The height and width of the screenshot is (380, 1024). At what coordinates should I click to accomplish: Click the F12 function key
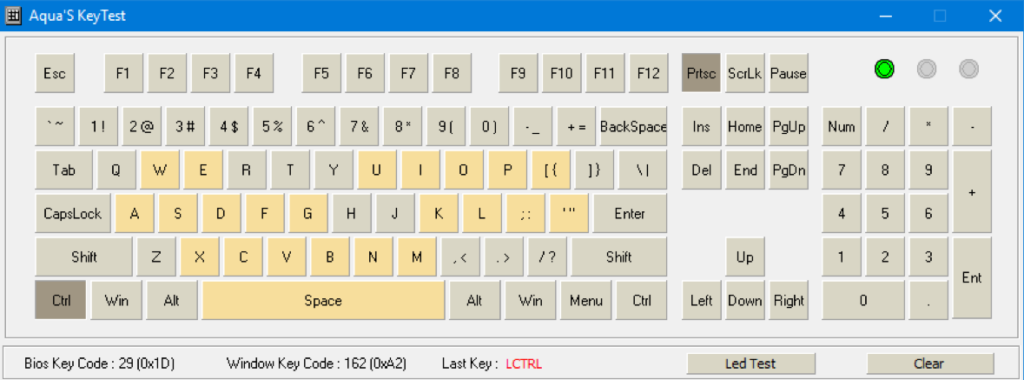[648, 73]
